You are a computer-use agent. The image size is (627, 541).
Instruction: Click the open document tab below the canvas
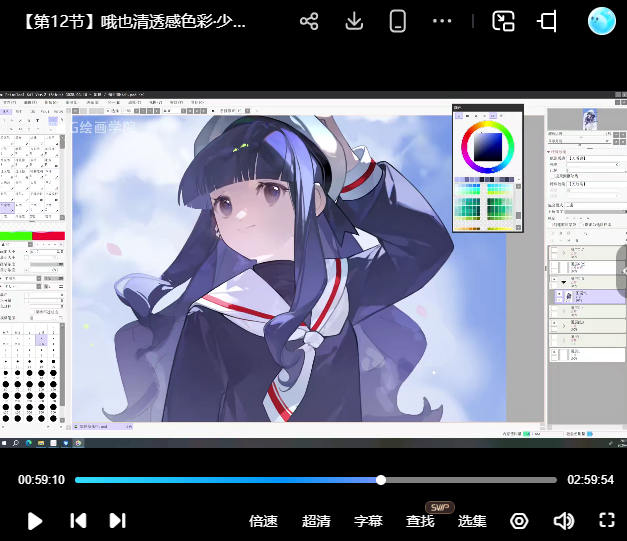(x=102, y=427)
